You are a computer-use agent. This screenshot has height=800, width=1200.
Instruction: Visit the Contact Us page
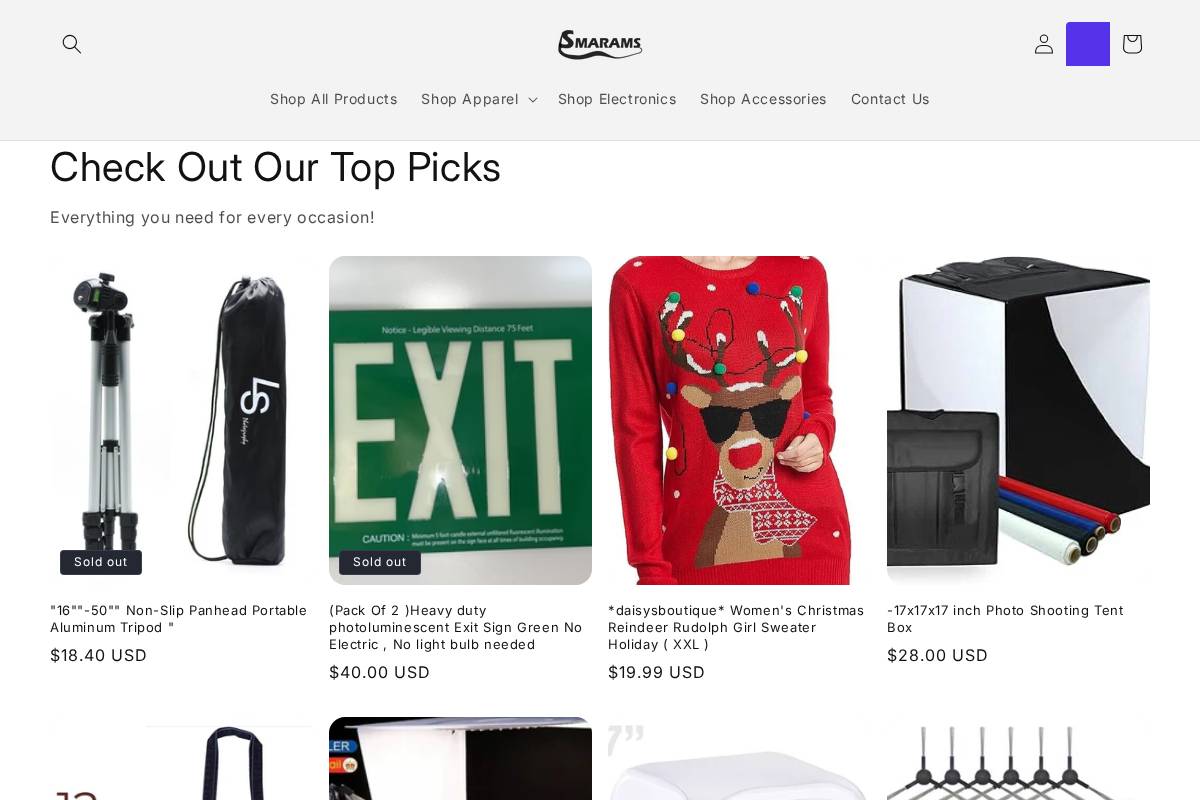coord(890,99)
